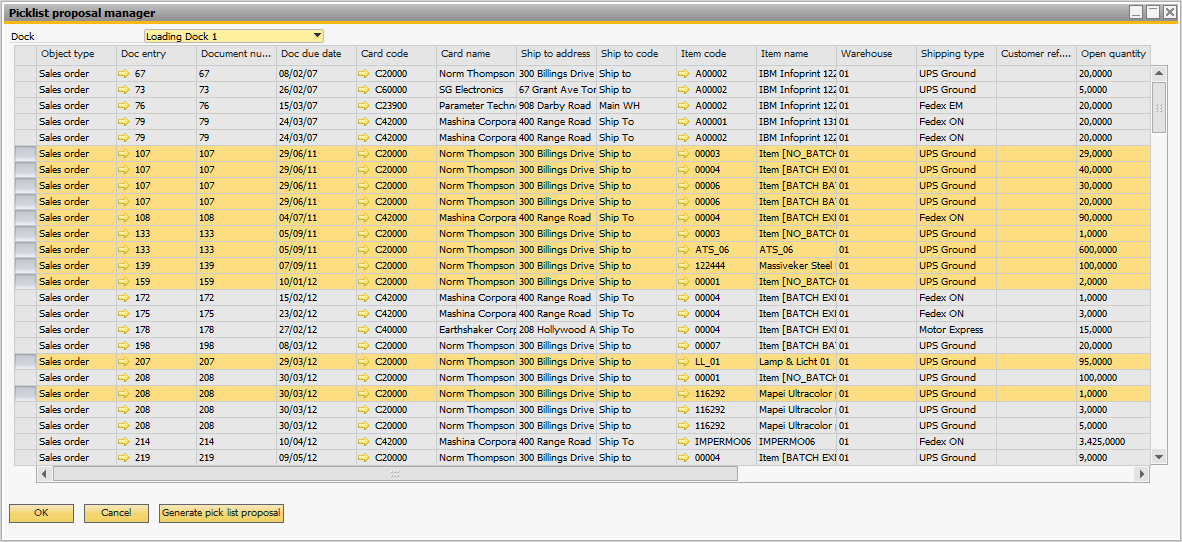Open item link arrow for IMPERMO06
This screenshot has height=542, width=1182.
pyautogui.click(x=684, y=442)
